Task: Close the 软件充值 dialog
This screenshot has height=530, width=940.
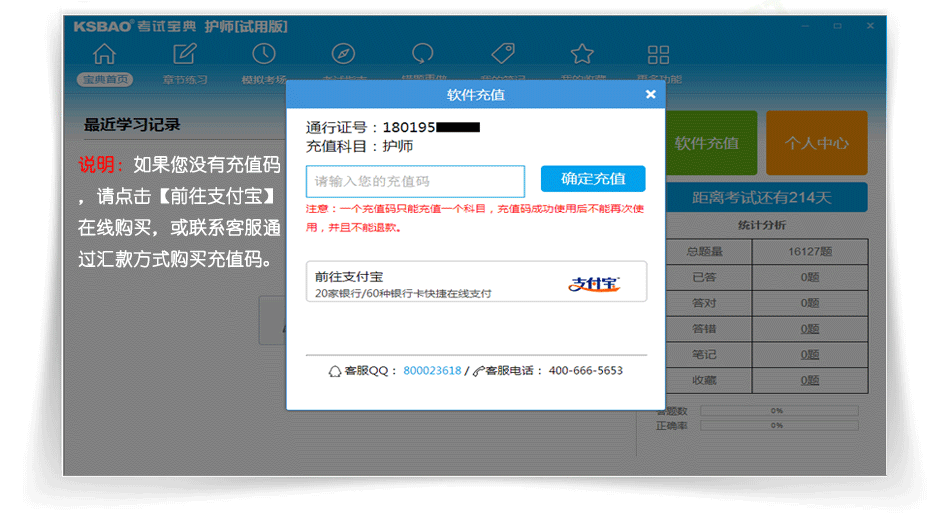Action: 650,94
